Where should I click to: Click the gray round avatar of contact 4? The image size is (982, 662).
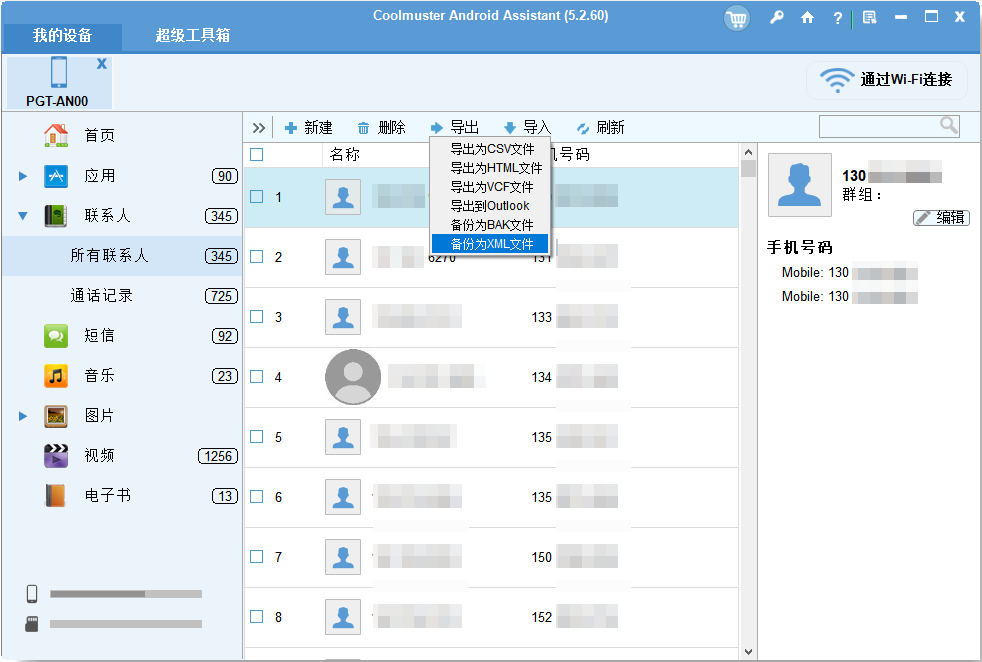pos(353,377)
